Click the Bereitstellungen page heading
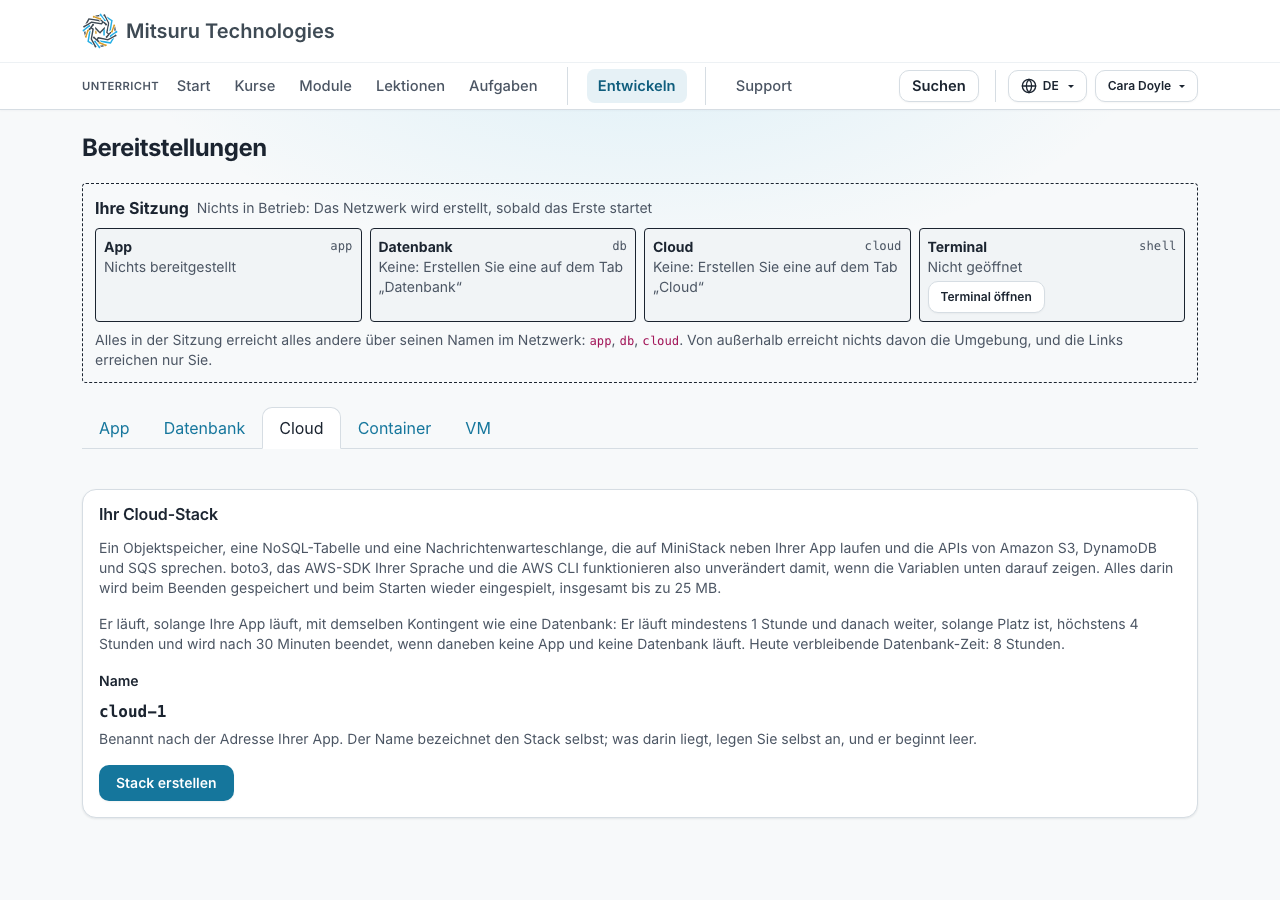Image resolution: width=1280 pixels, height=900 pixels. [174, 148]
